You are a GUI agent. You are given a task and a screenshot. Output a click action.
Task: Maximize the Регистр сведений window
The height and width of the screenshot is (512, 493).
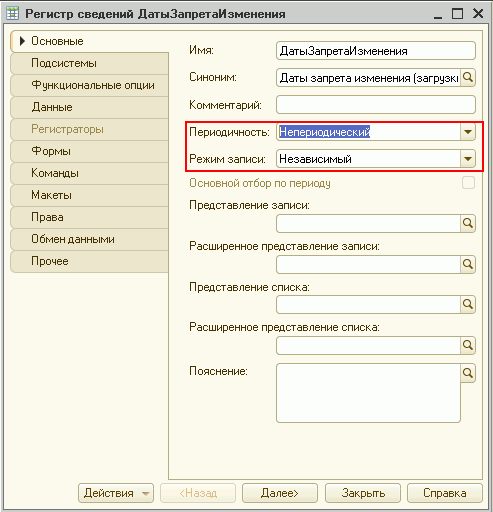pos(457,14)
